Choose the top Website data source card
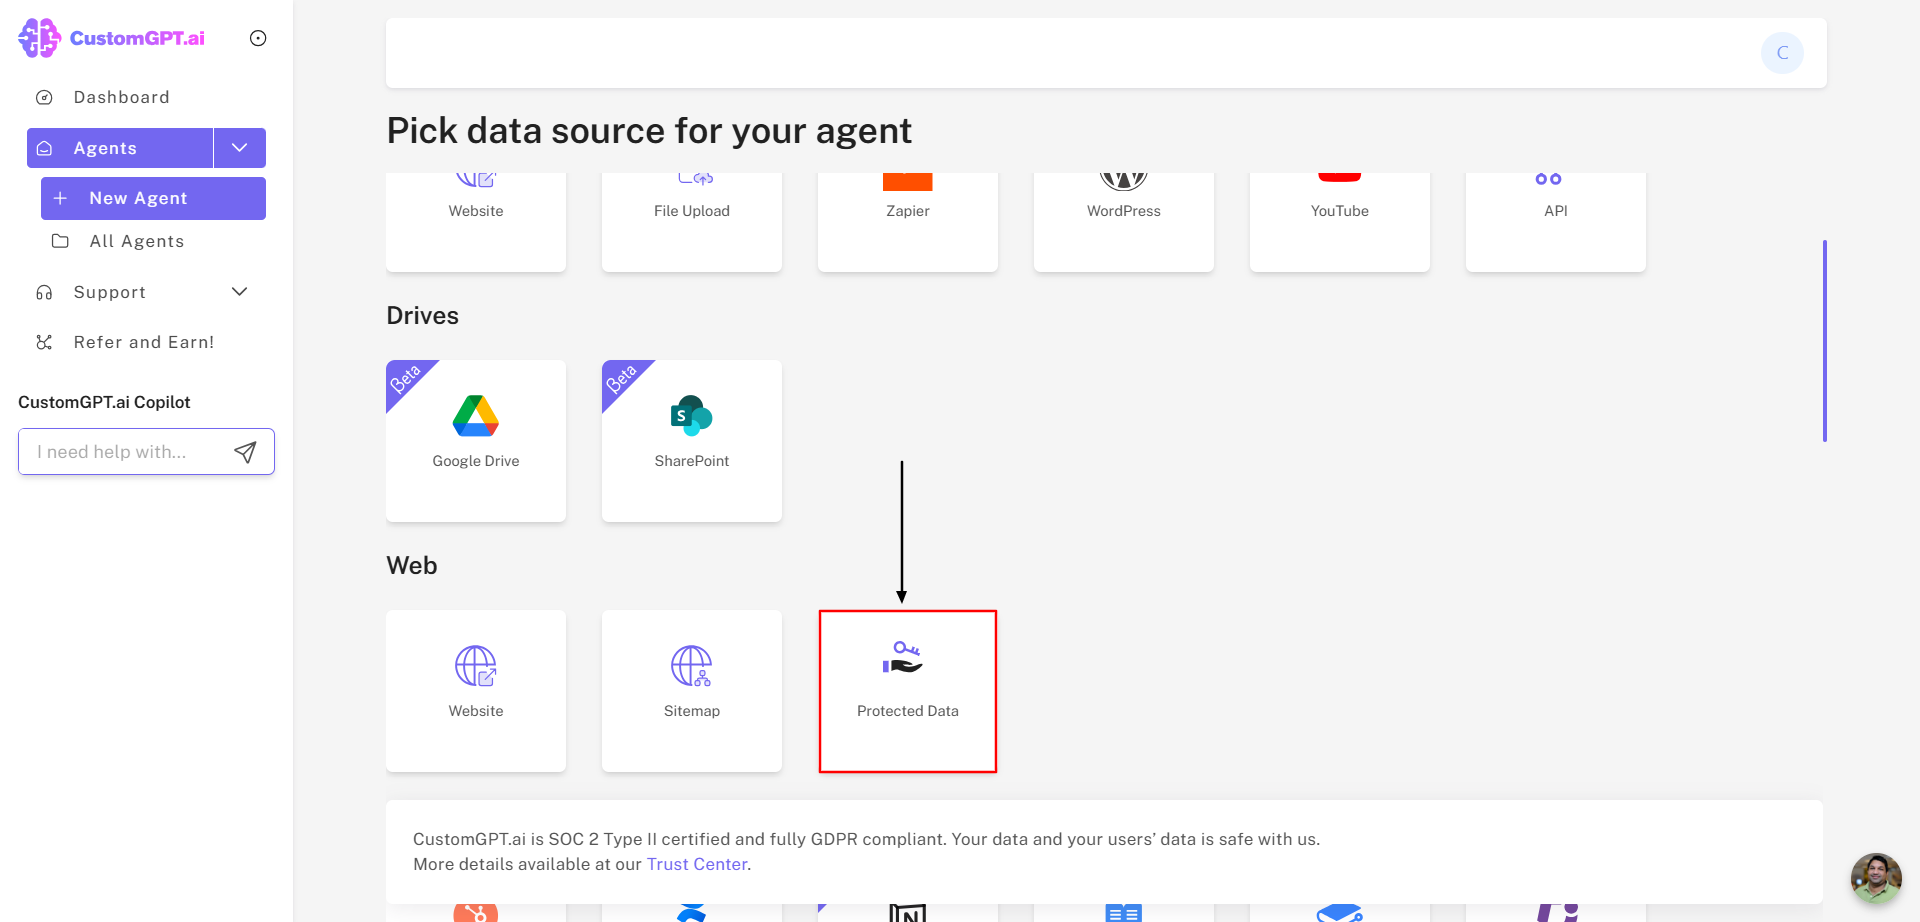The image size is (1920, 922). pyautogui.click(x=476, y=220)
